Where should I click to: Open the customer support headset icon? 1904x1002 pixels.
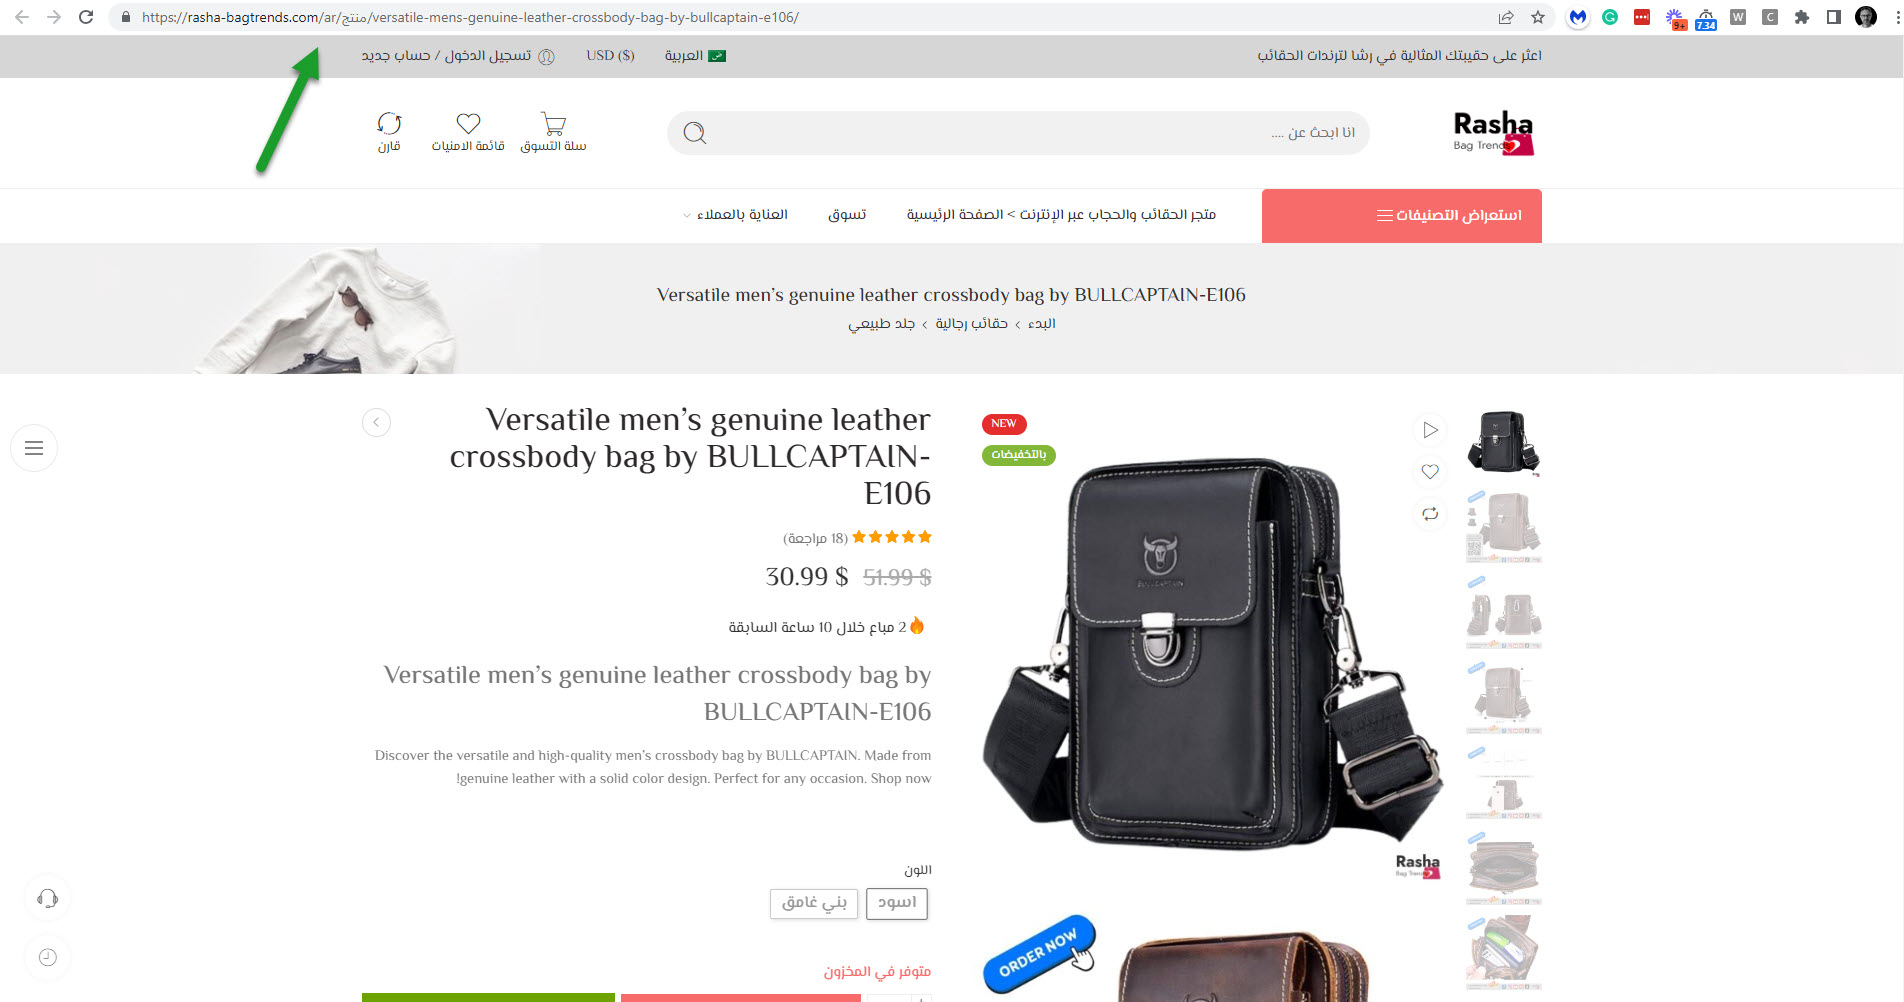tap(47, 898)
